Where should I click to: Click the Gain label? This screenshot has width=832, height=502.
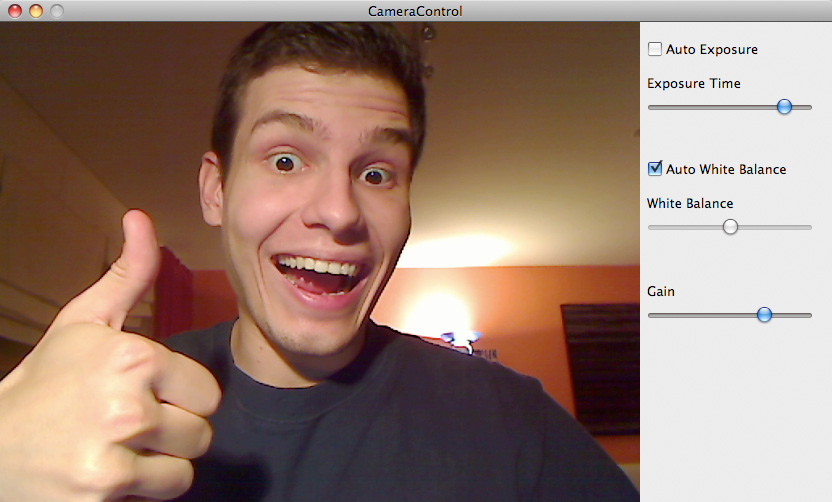tap(660, 291)
